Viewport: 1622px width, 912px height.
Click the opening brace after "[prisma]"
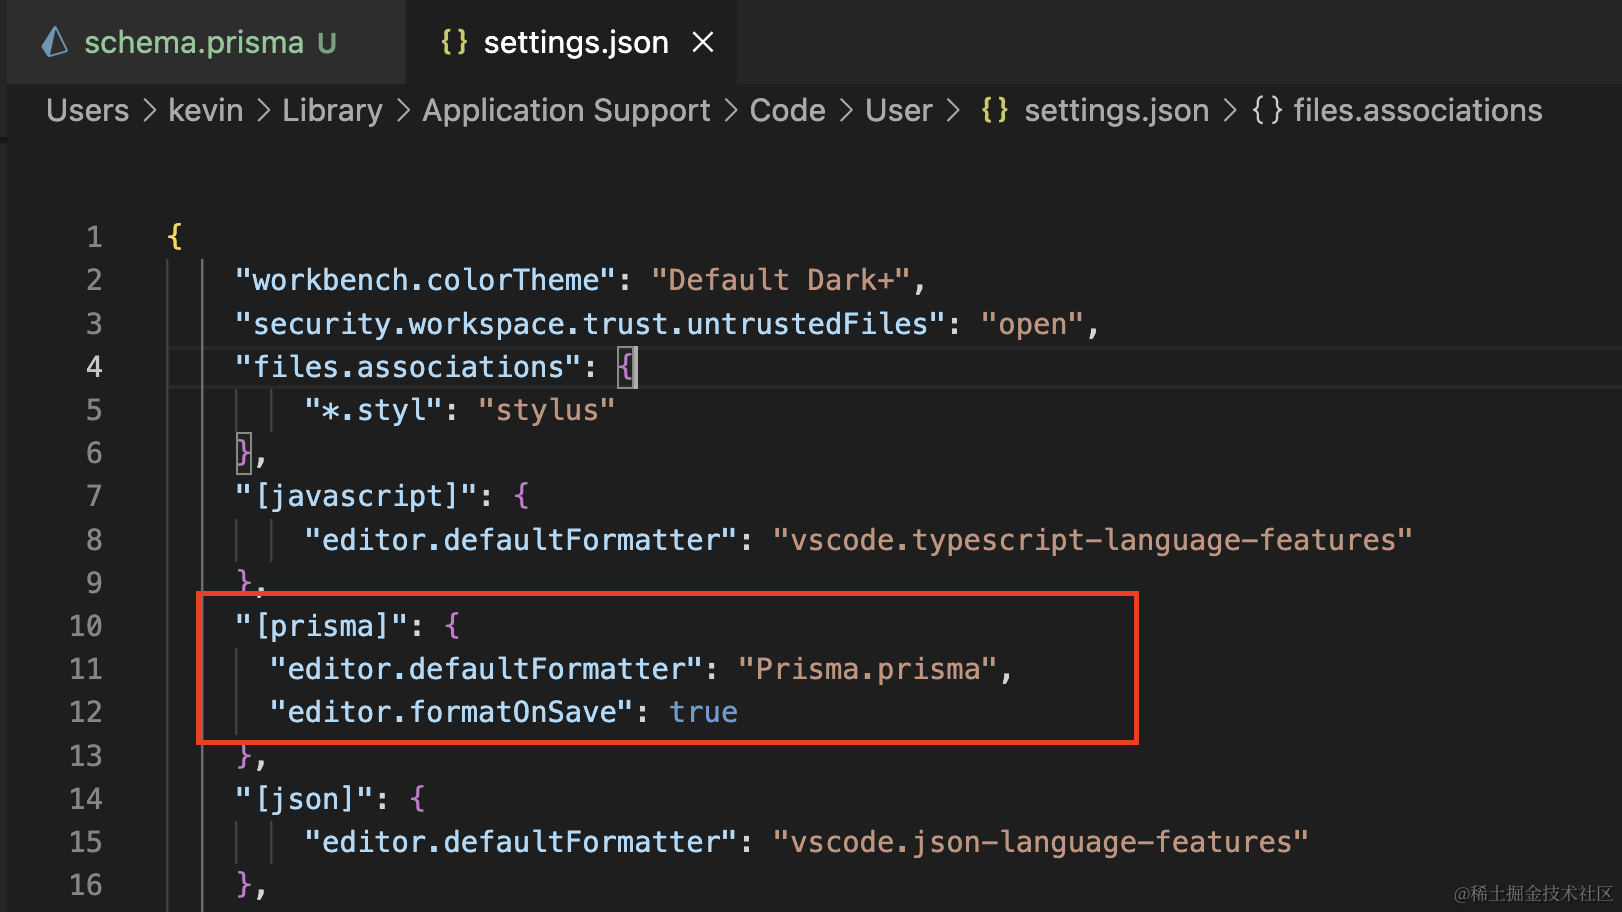pyautogui.click(x=452, y=626)
